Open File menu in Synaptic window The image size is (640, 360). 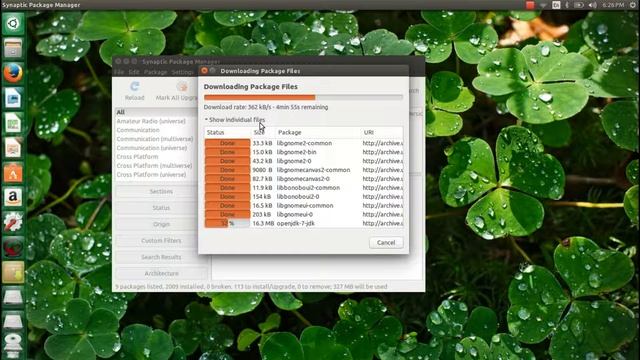coord(119,72)
